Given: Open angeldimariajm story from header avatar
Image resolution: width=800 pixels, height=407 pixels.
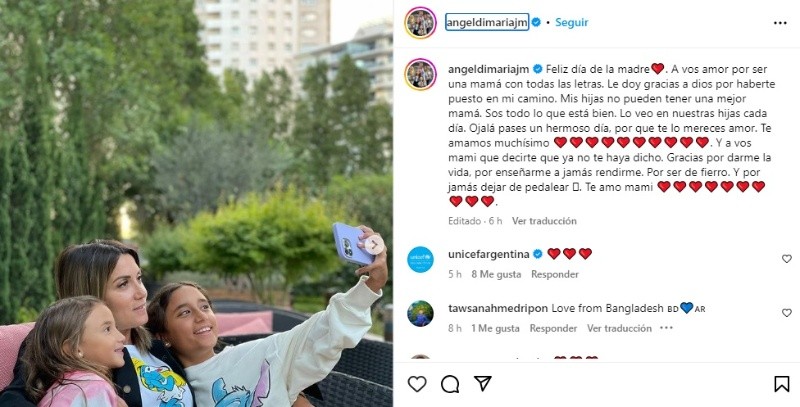Looking at the screenshot, I should [420, 22].
